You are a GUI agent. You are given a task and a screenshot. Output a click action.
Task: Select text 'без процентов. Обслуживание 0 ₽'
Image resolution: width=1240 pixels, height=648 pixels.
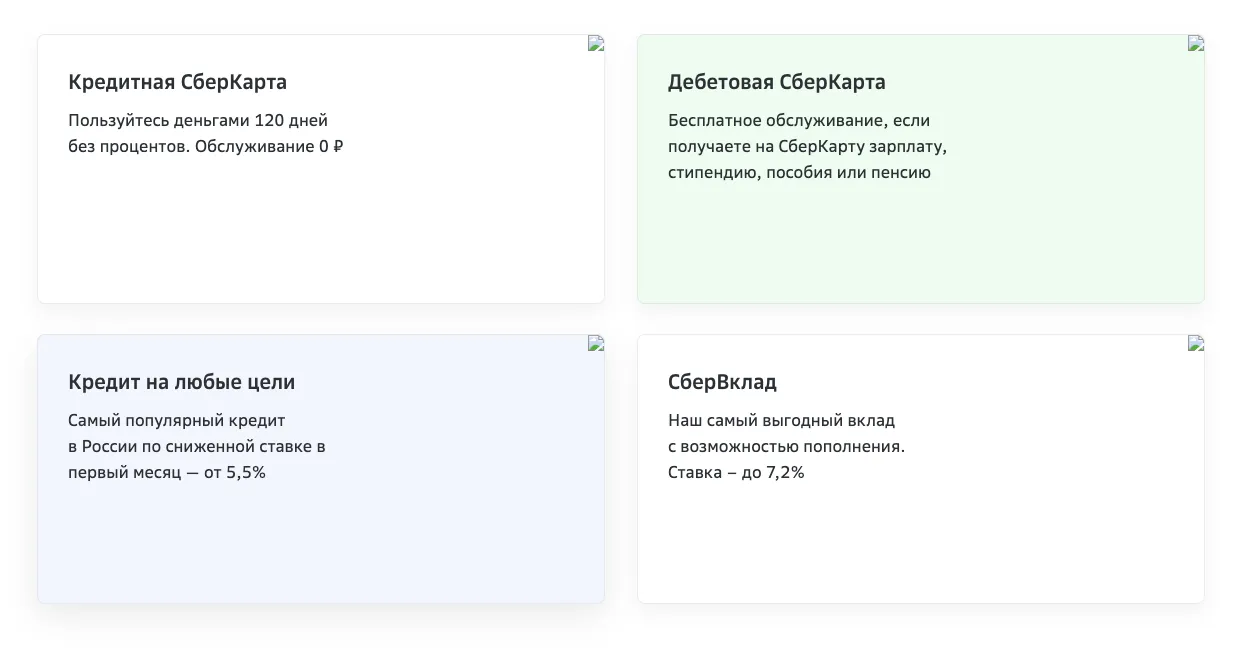pyautogui.click(x=206, y=147)
